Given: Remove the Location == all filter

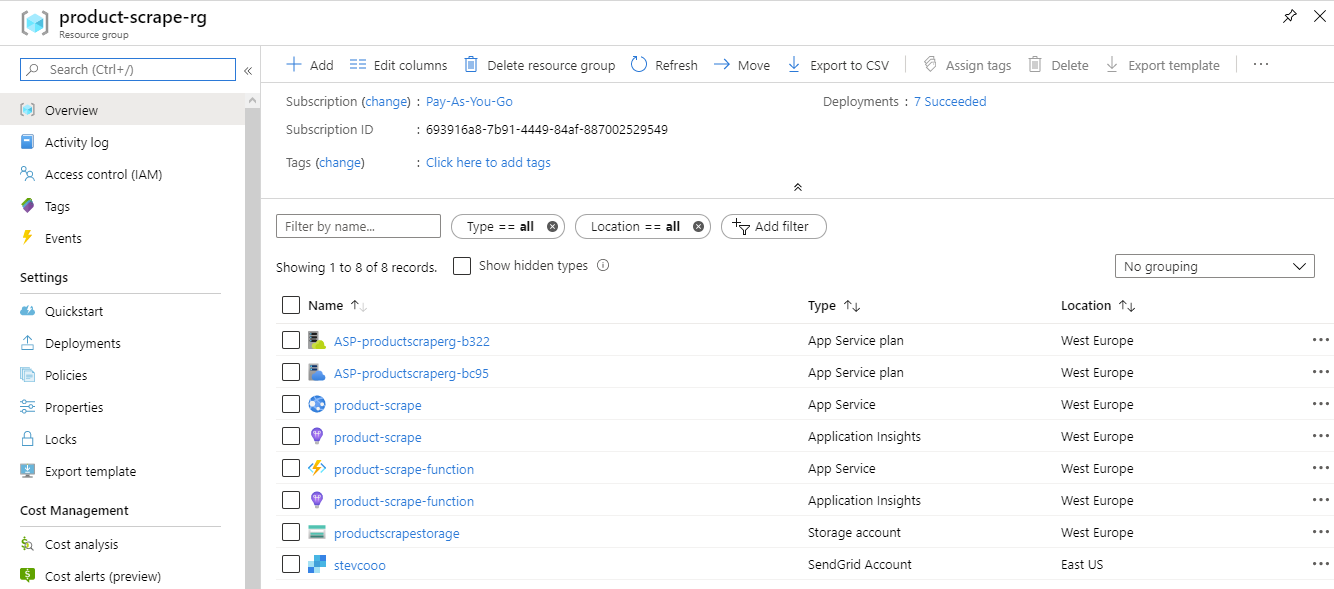Looking at the screenshot, I should pyautogui.click(x=698, y=226).
